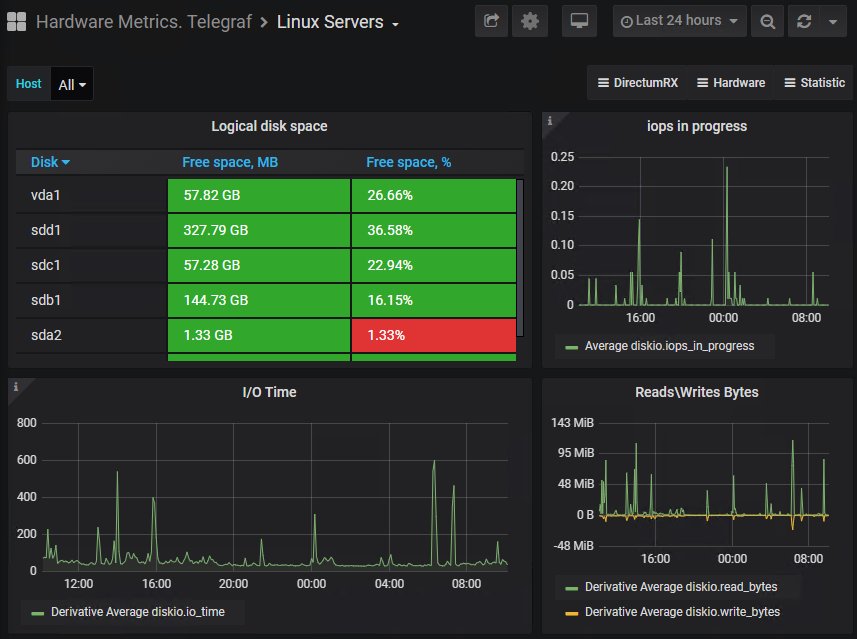Click the zoom out magnifier icon

pos(767,21)
